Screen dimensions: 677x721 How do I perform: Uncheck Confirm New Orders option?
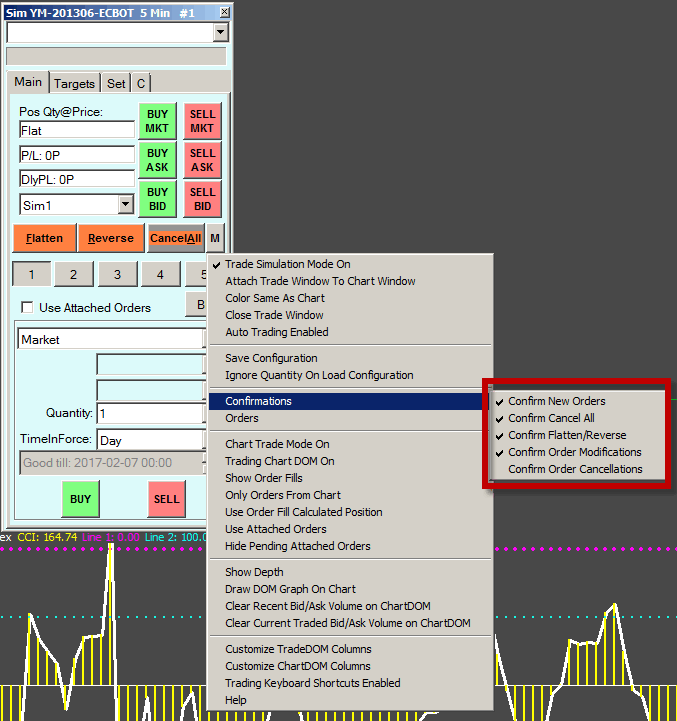556,401
